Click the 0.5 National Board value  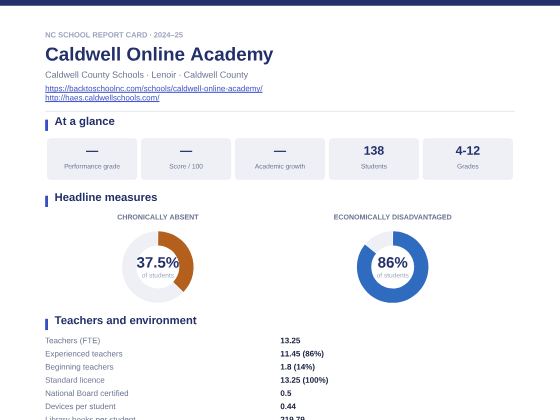click(x=286, y=394)
